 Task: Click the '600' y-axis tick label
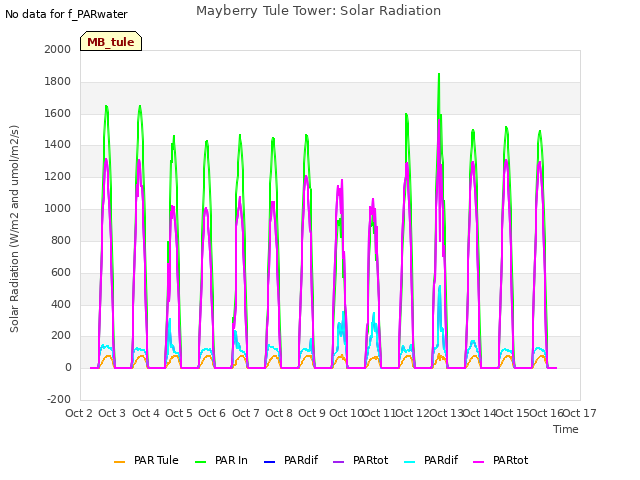click(x=61, y=273)
